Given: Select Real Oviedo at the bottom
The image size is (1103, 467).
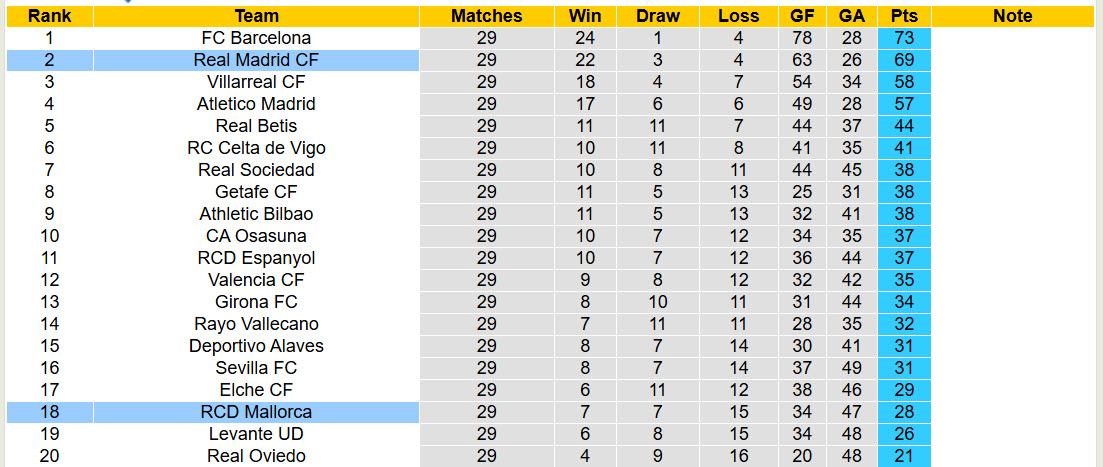Looking at the screenshot, I should 256,456.
